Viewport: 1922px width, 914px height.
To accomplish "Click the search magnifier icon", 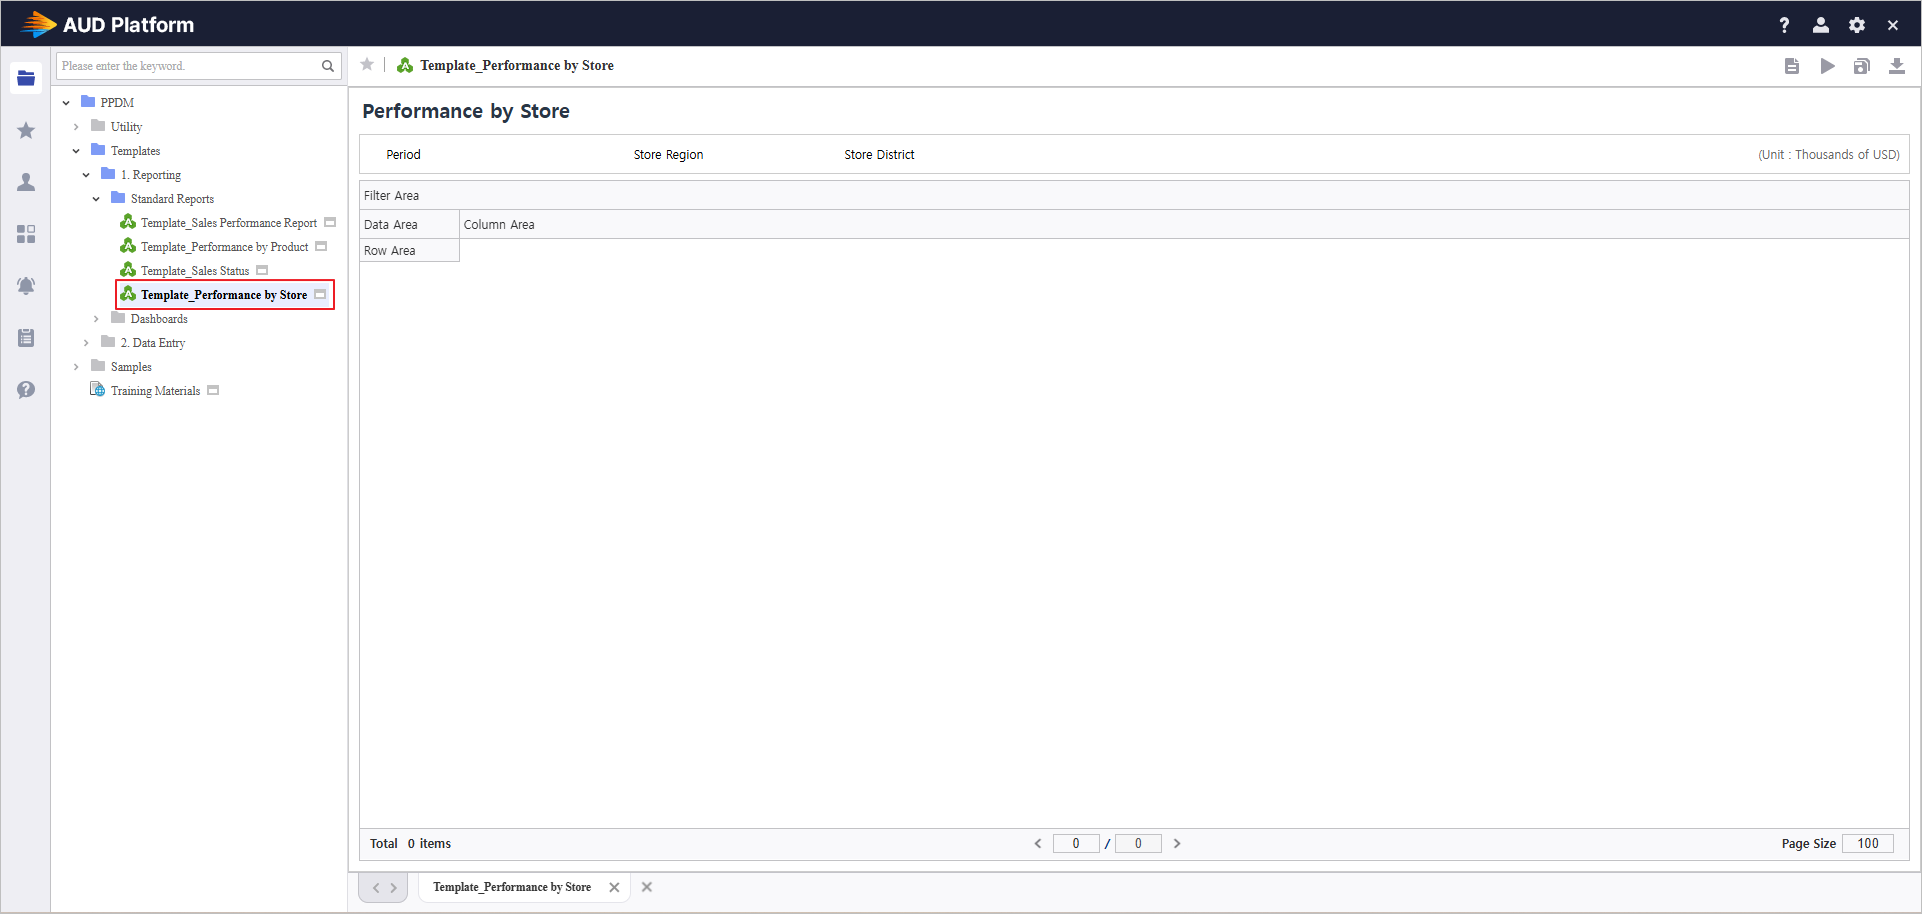I will click(327, 66).
